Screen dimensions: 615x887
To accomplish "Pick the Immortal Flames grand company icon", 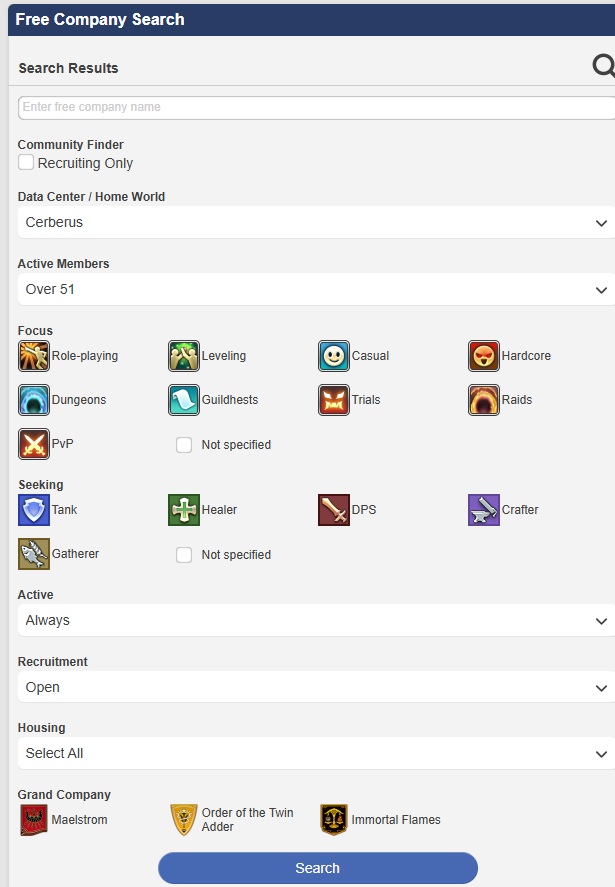I will (334, 820).
